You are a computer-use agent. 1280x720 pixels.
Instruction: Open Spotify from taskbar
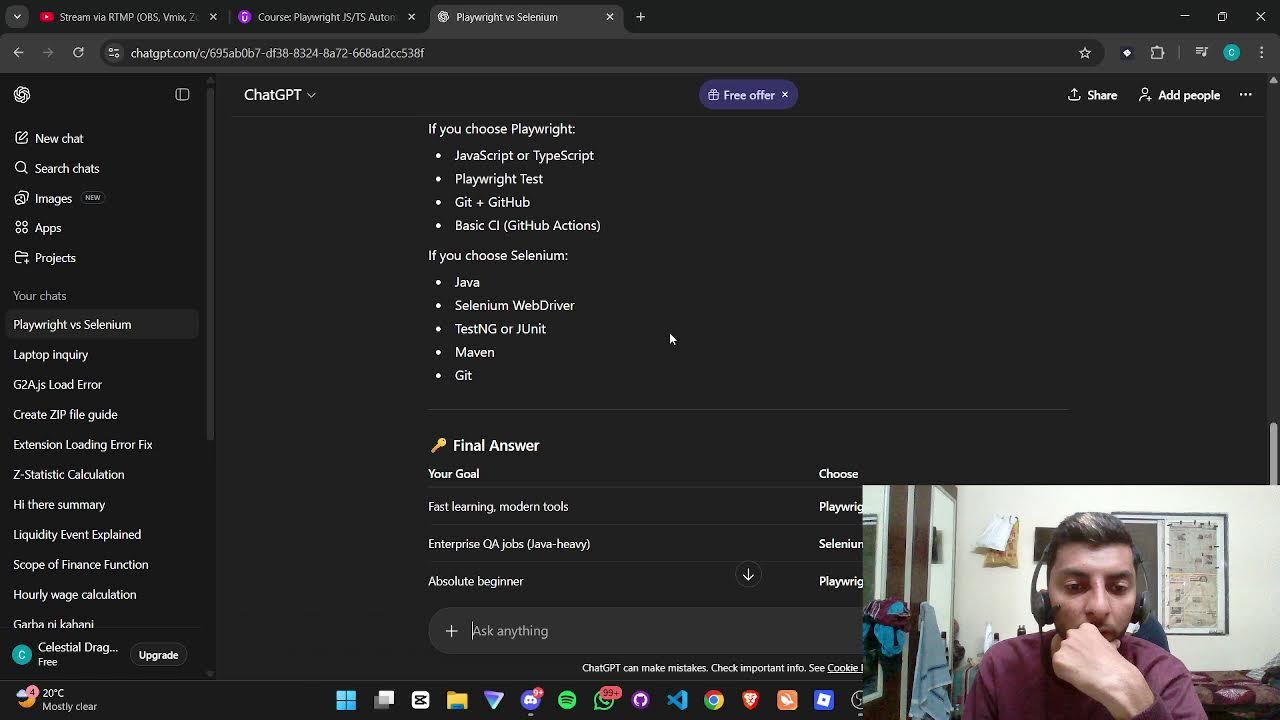pos(567,700)
